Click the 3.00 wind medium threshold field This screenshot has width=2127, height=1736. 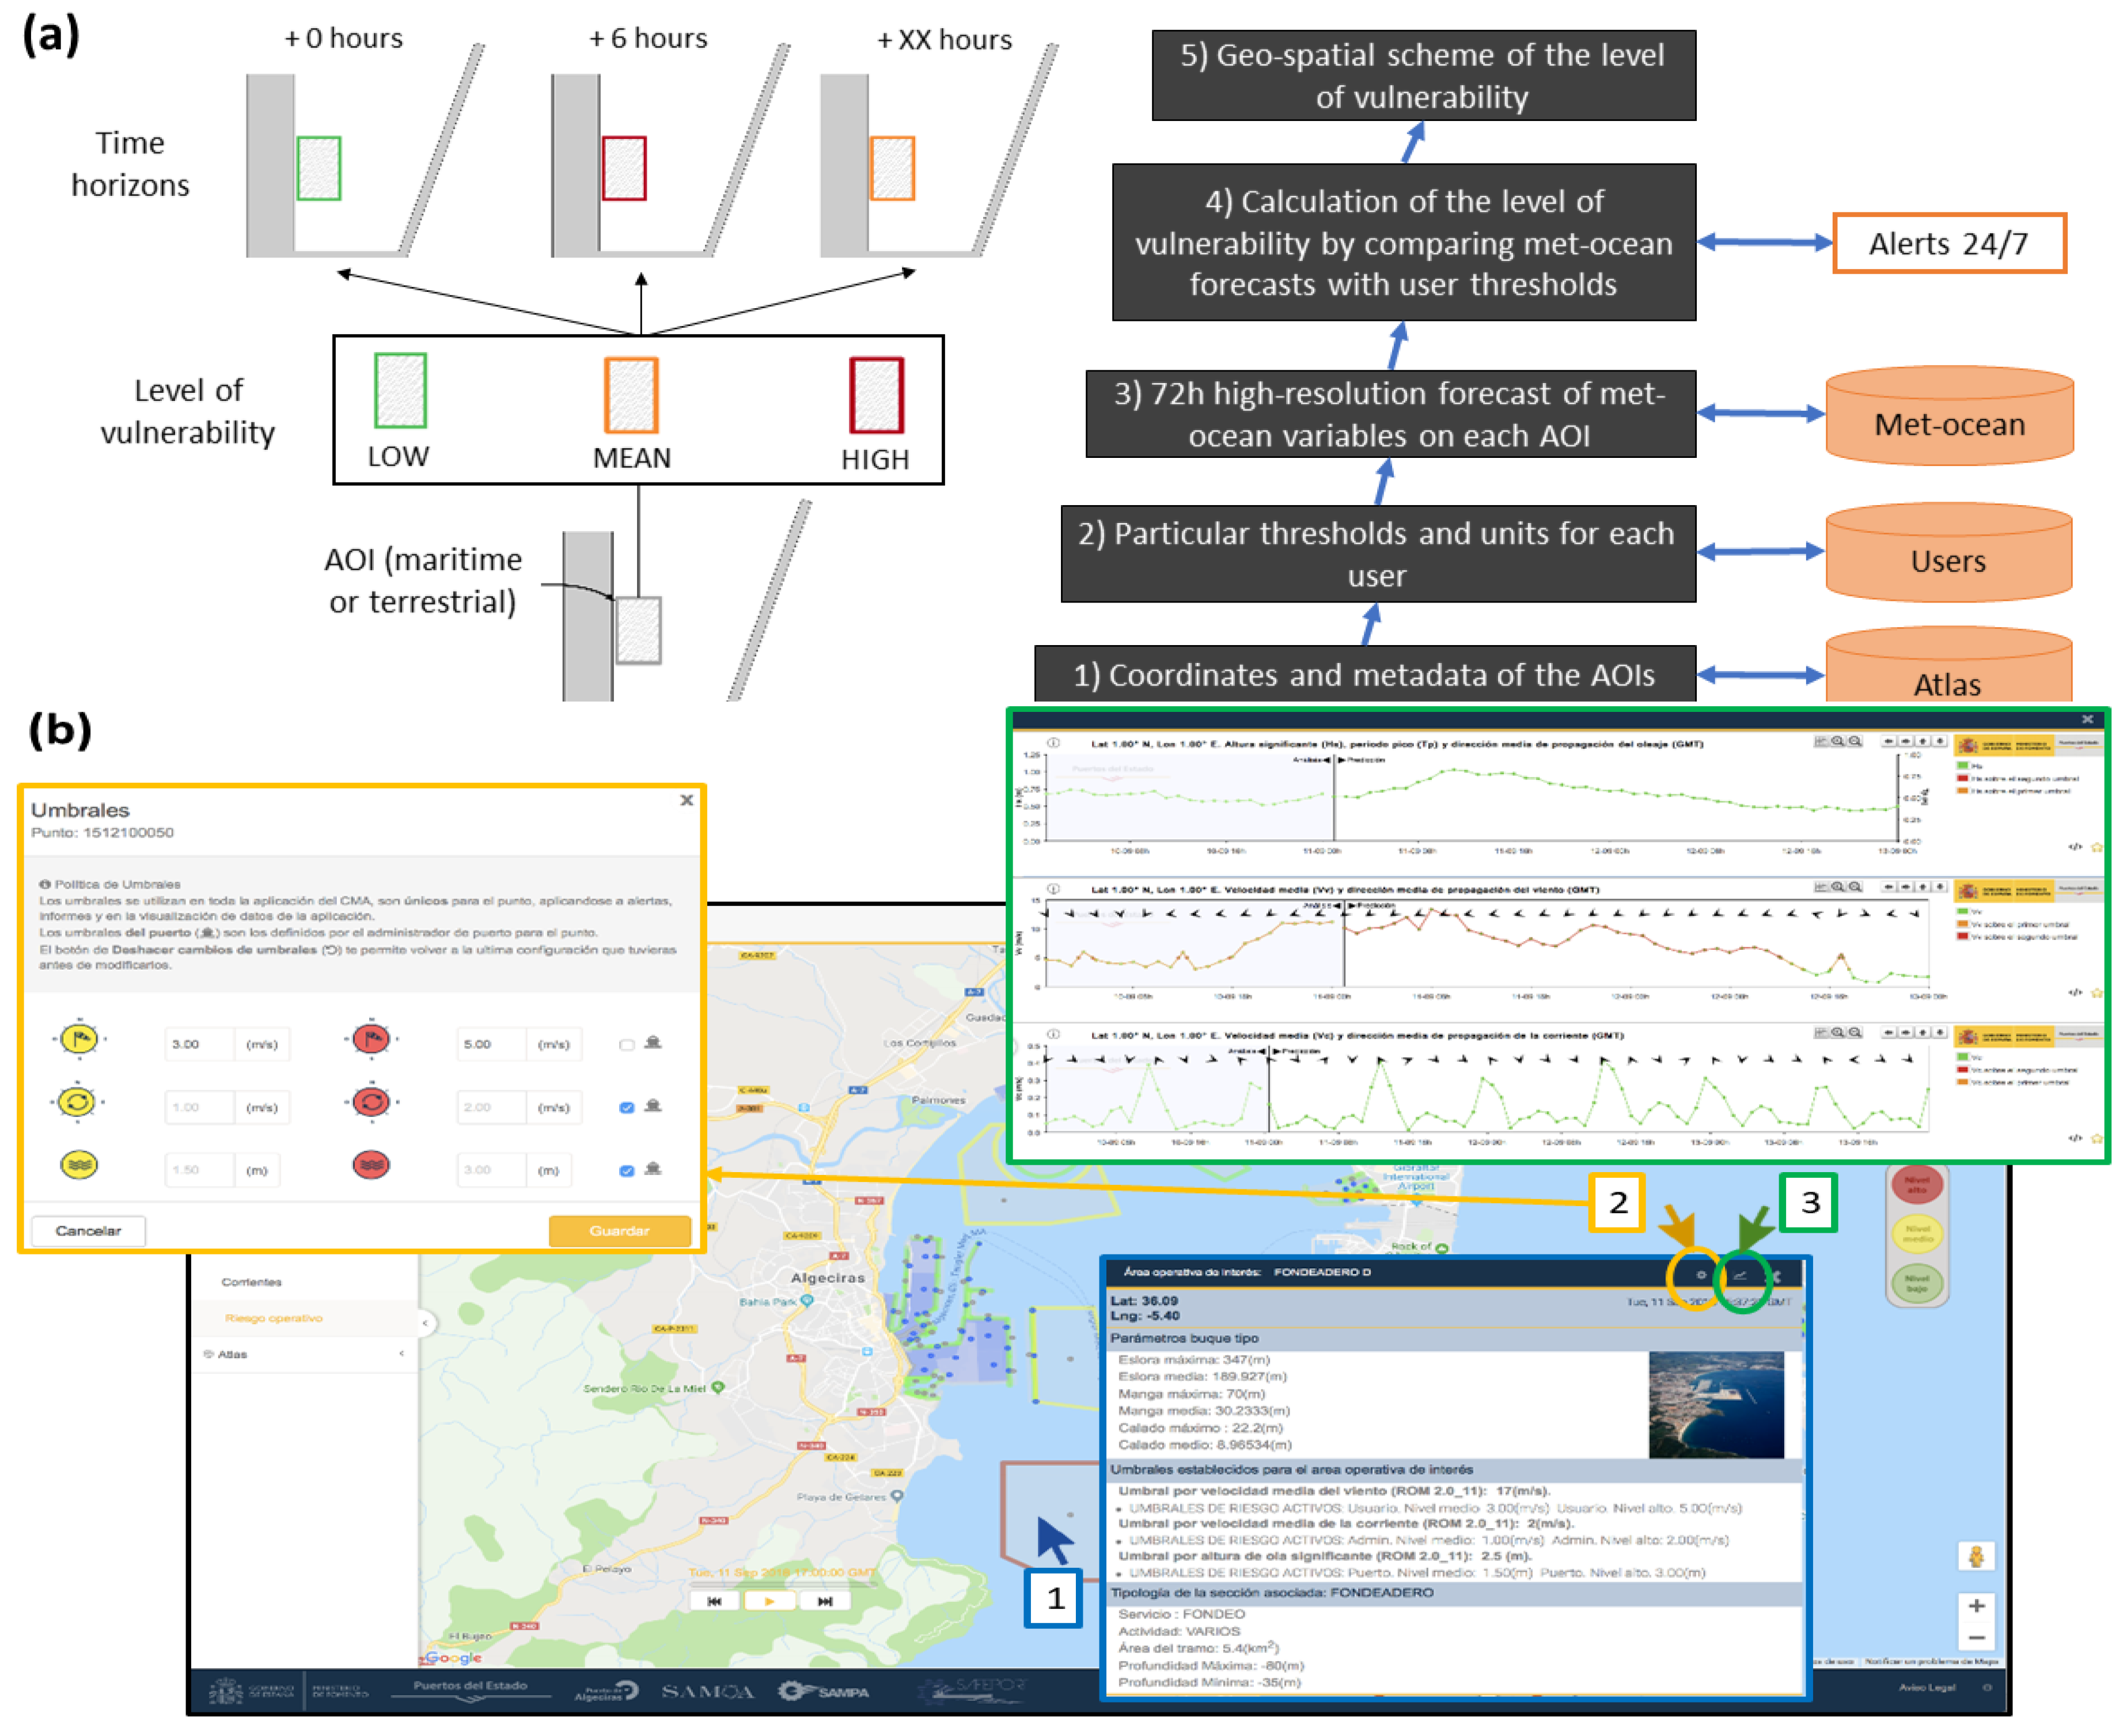coord(198,1044)
